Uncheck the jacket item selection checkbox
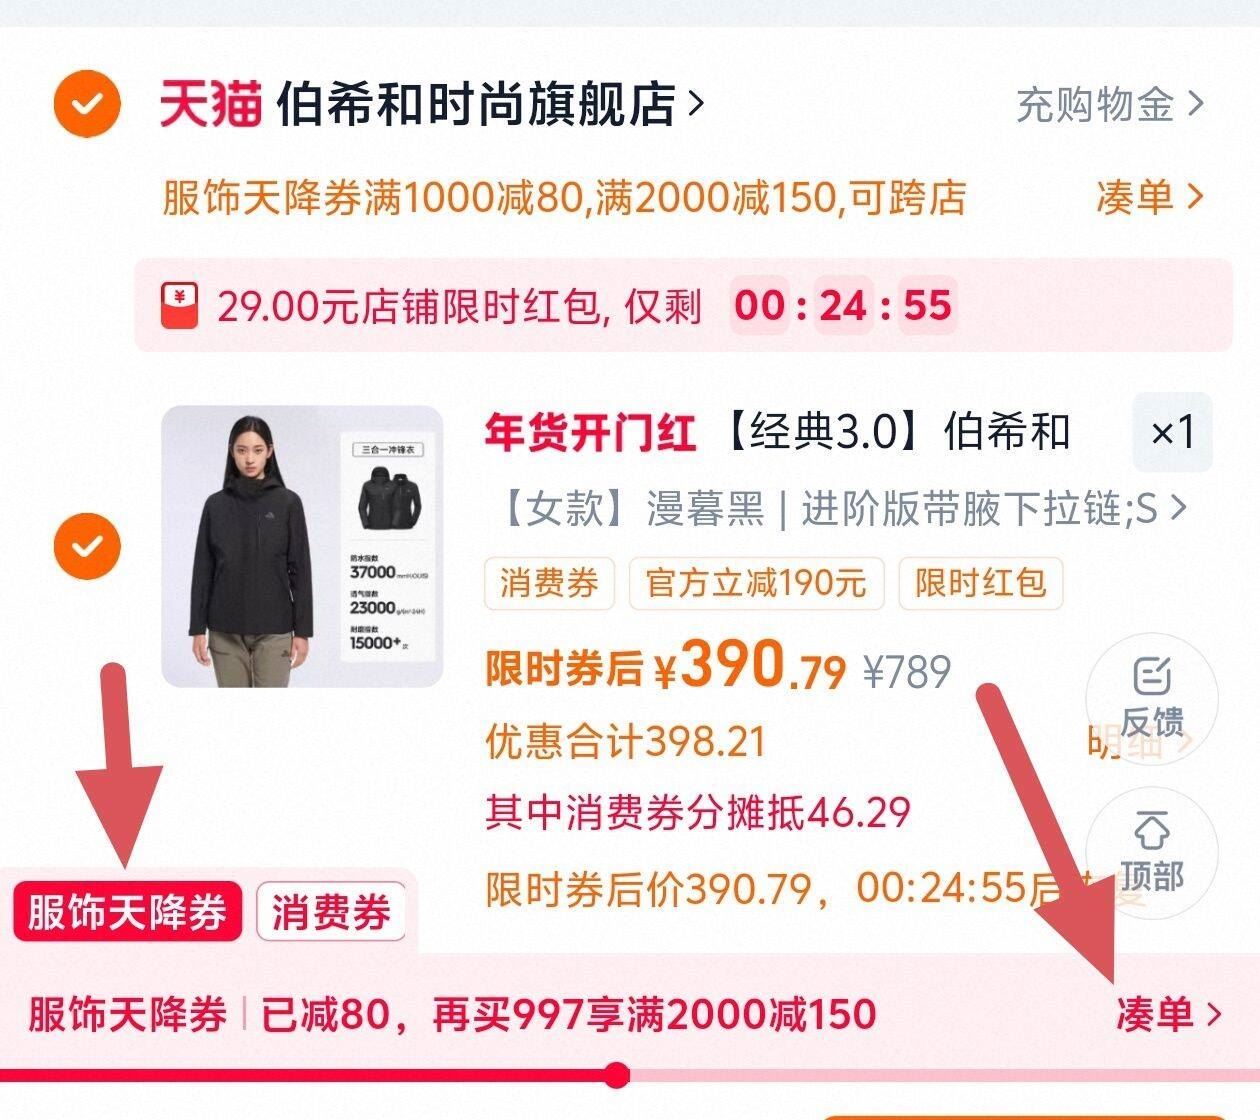Viewport: 1260px width, 1120px height. (x=87, y=546)
